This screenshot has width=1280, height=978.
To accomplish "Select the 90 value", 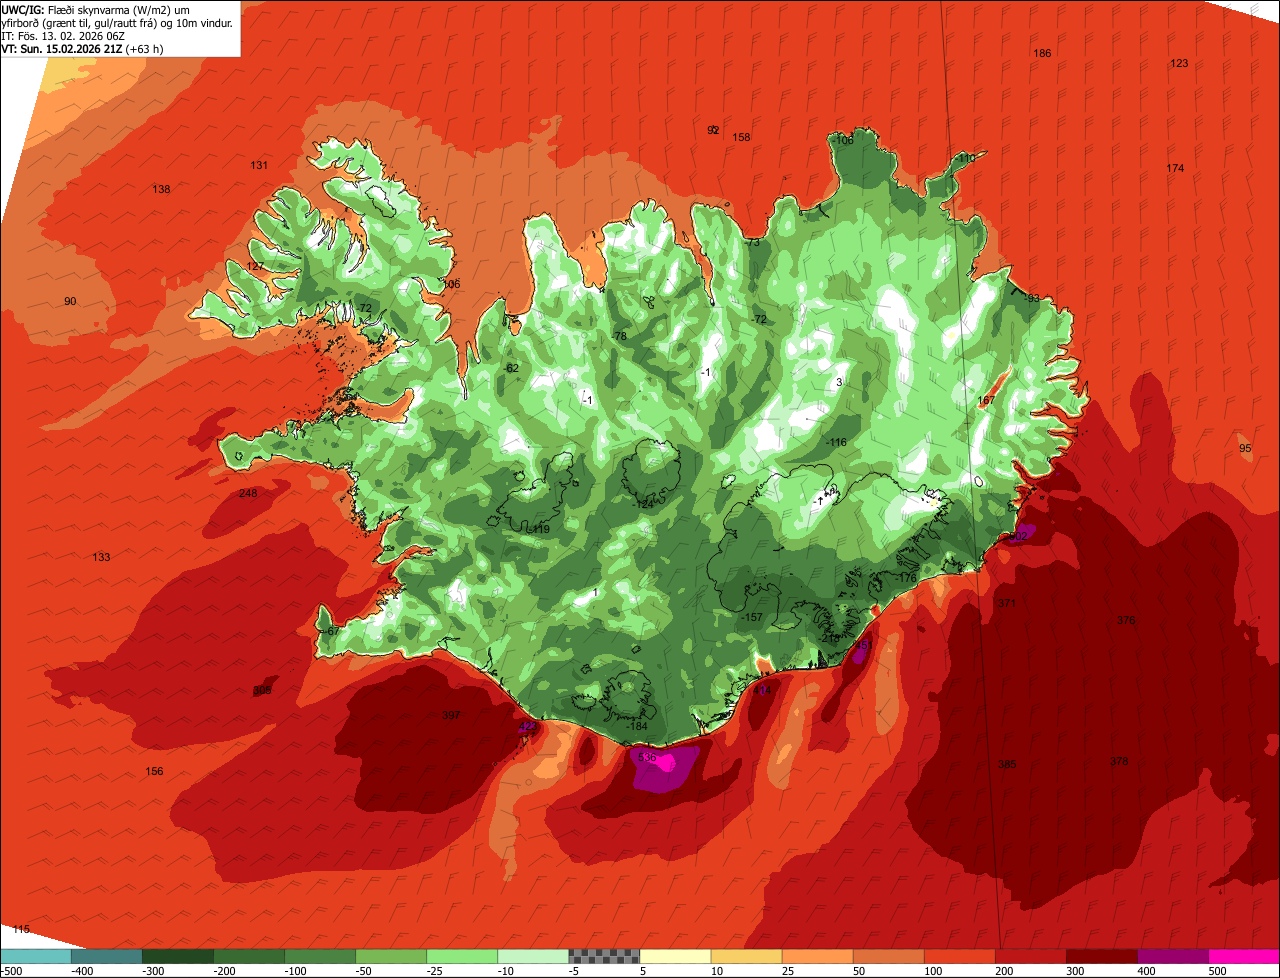I will pos(70,301).
